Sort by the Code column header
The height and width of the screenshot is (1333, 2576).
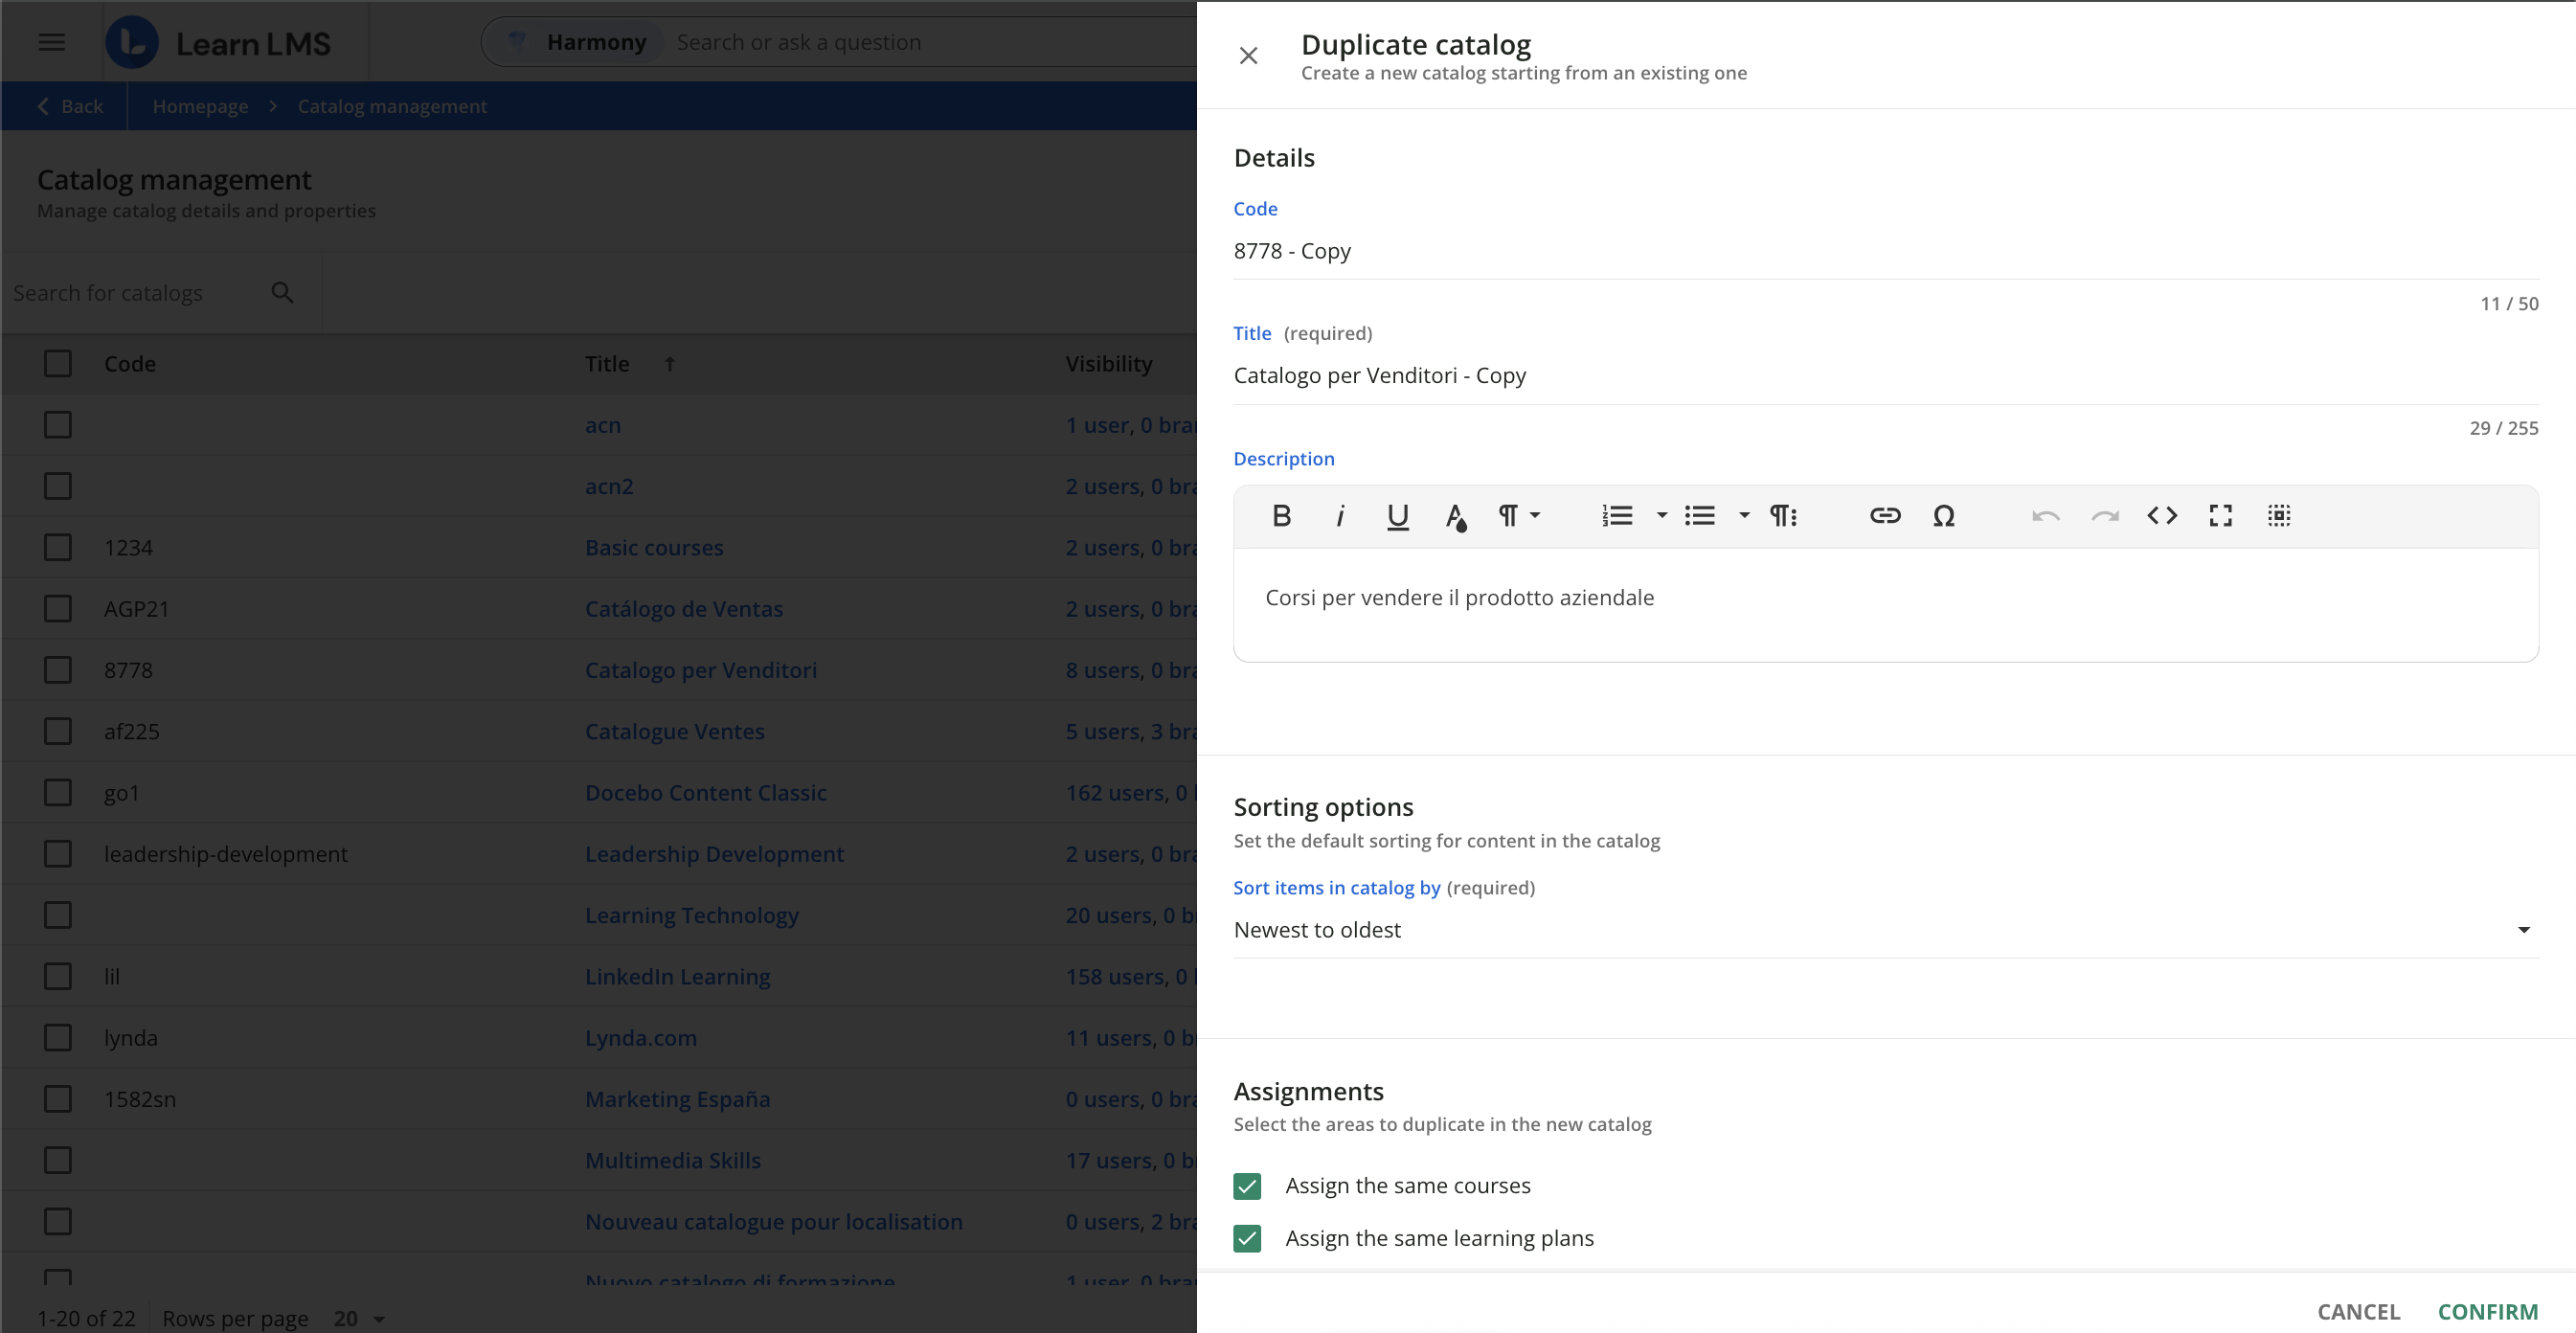(x=130, y=364)
